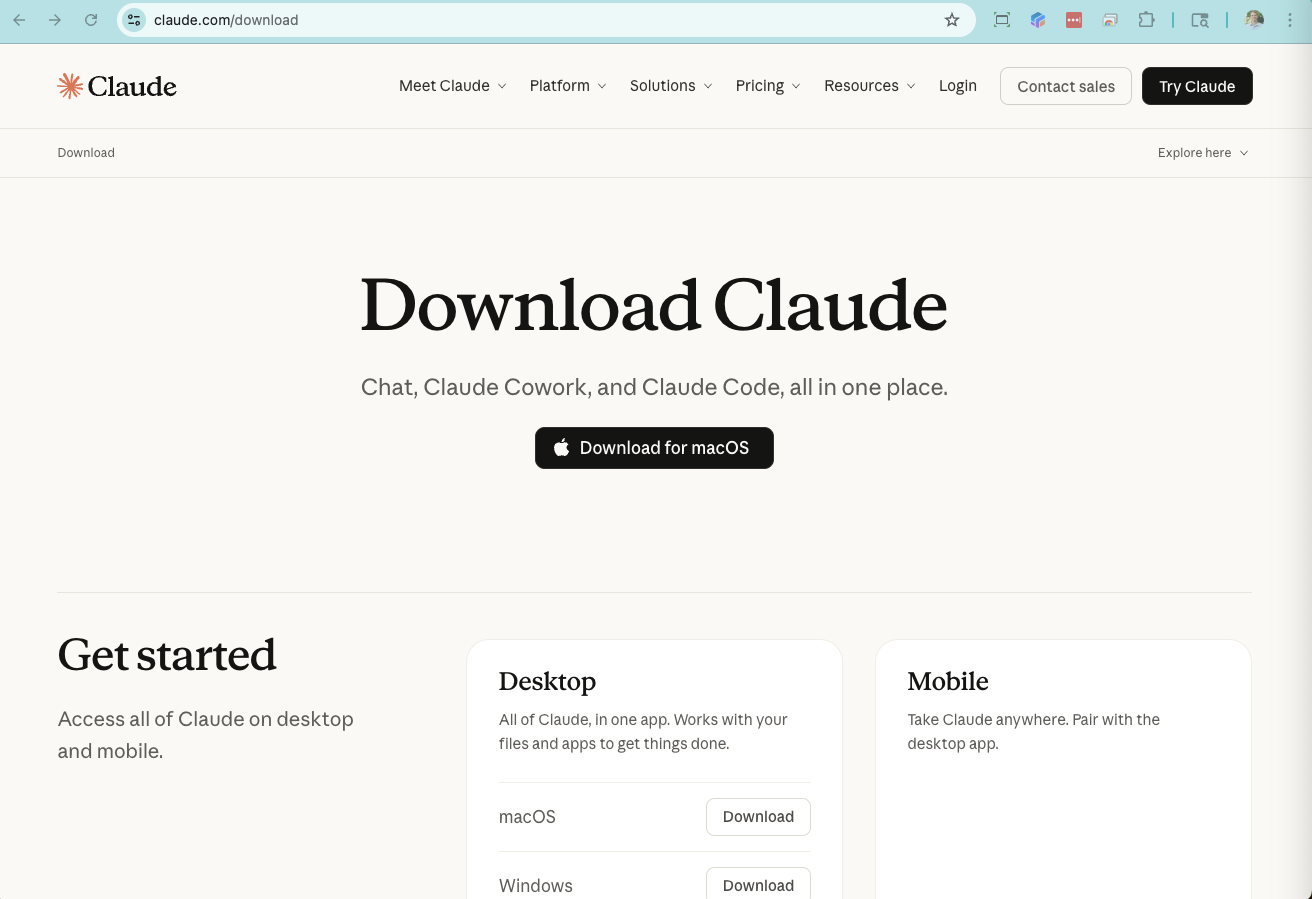Go forward in browser history
The width and height of the screenshot is (1312, 899).
pos(55,20)
